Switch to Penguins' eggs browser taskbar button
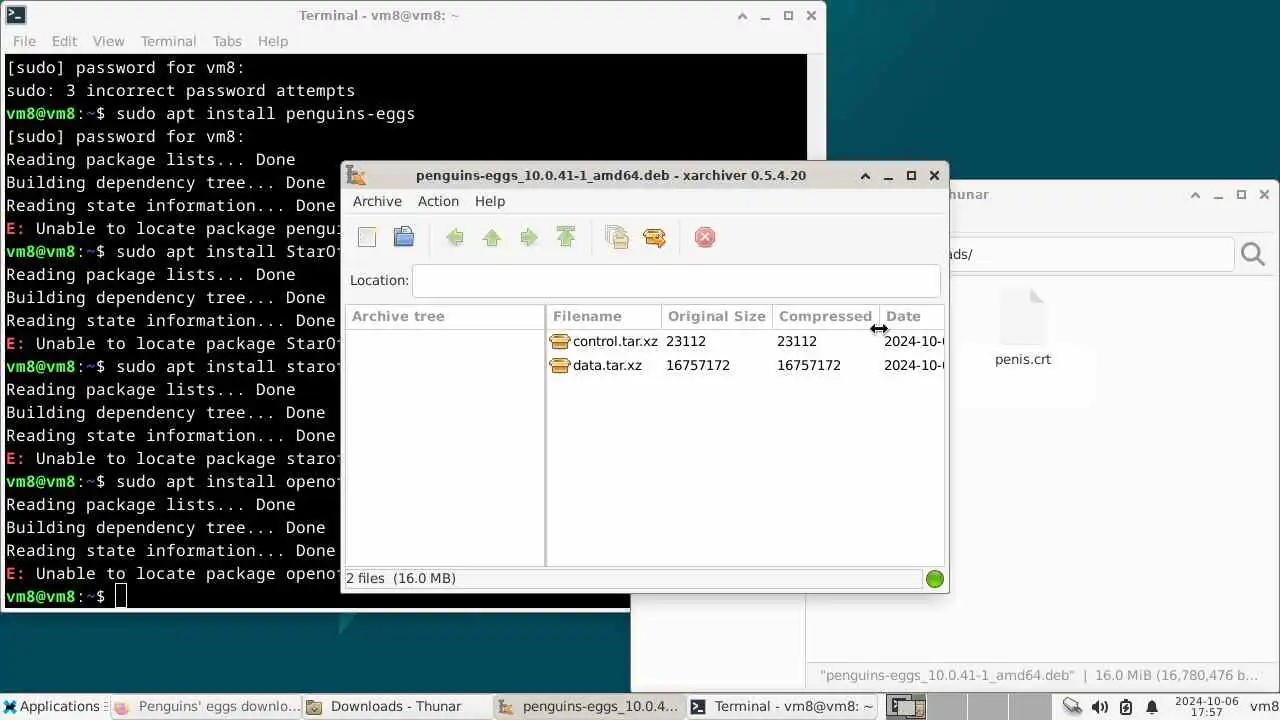The image size is (1280, 720). [x=207, y=706]
